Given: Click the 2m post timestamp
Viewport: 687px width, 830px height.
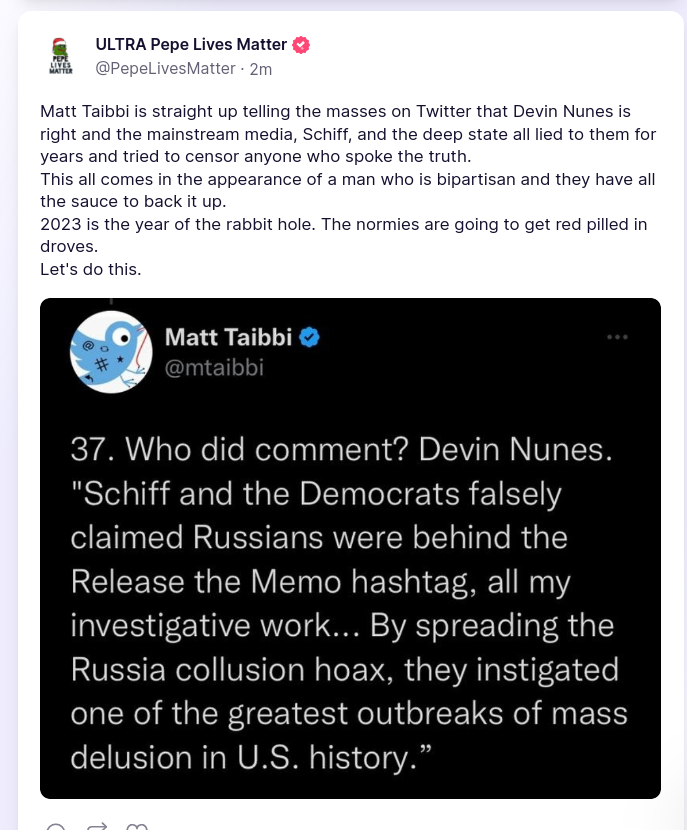Looking at the screenshot, I should coord(260,68).
